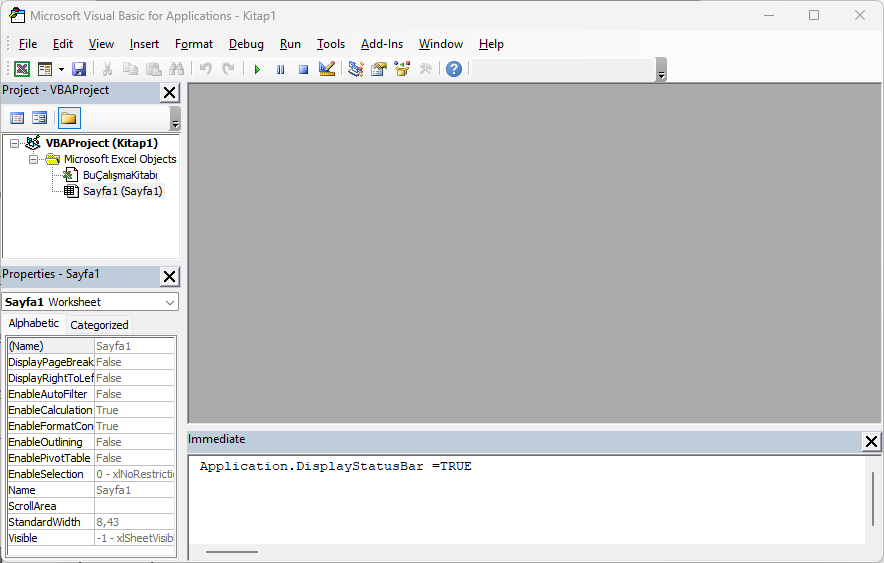
Task: Open Visual Basic Help question mark icon
Action: (x=454, y=69)
